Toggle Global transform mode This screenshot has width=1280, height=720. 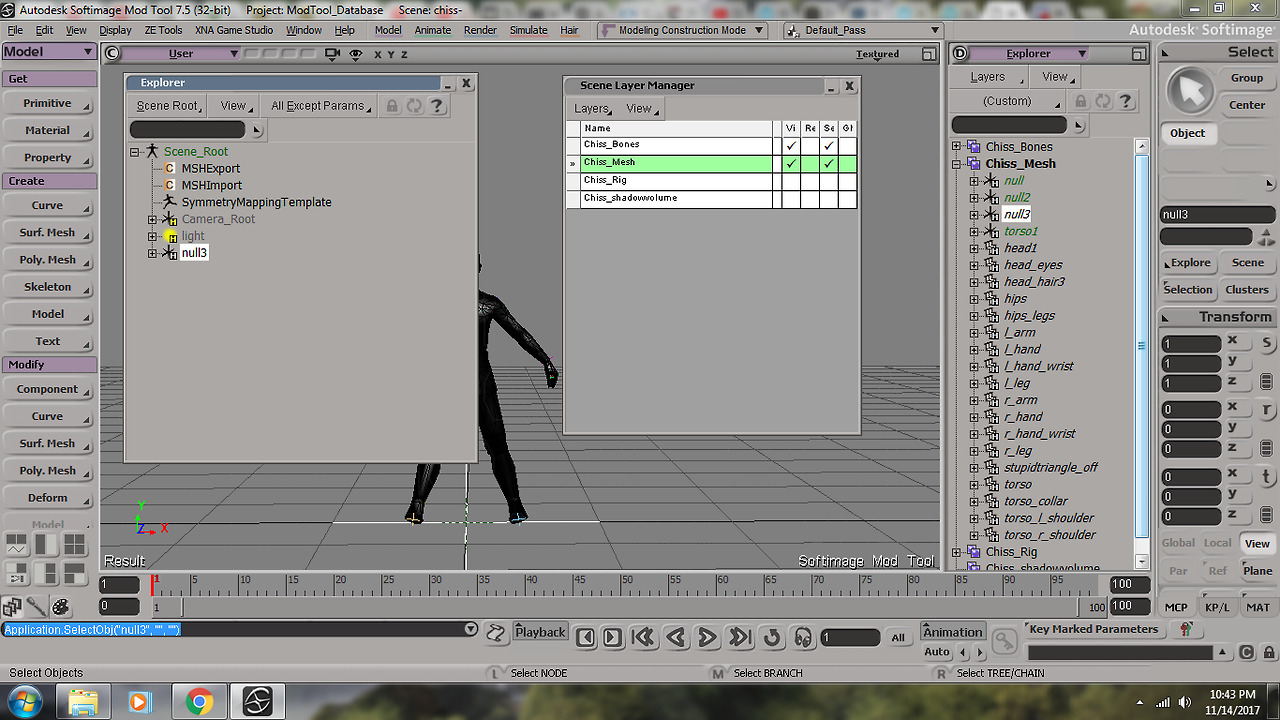pyautogui.click(x=1178, y=543)
